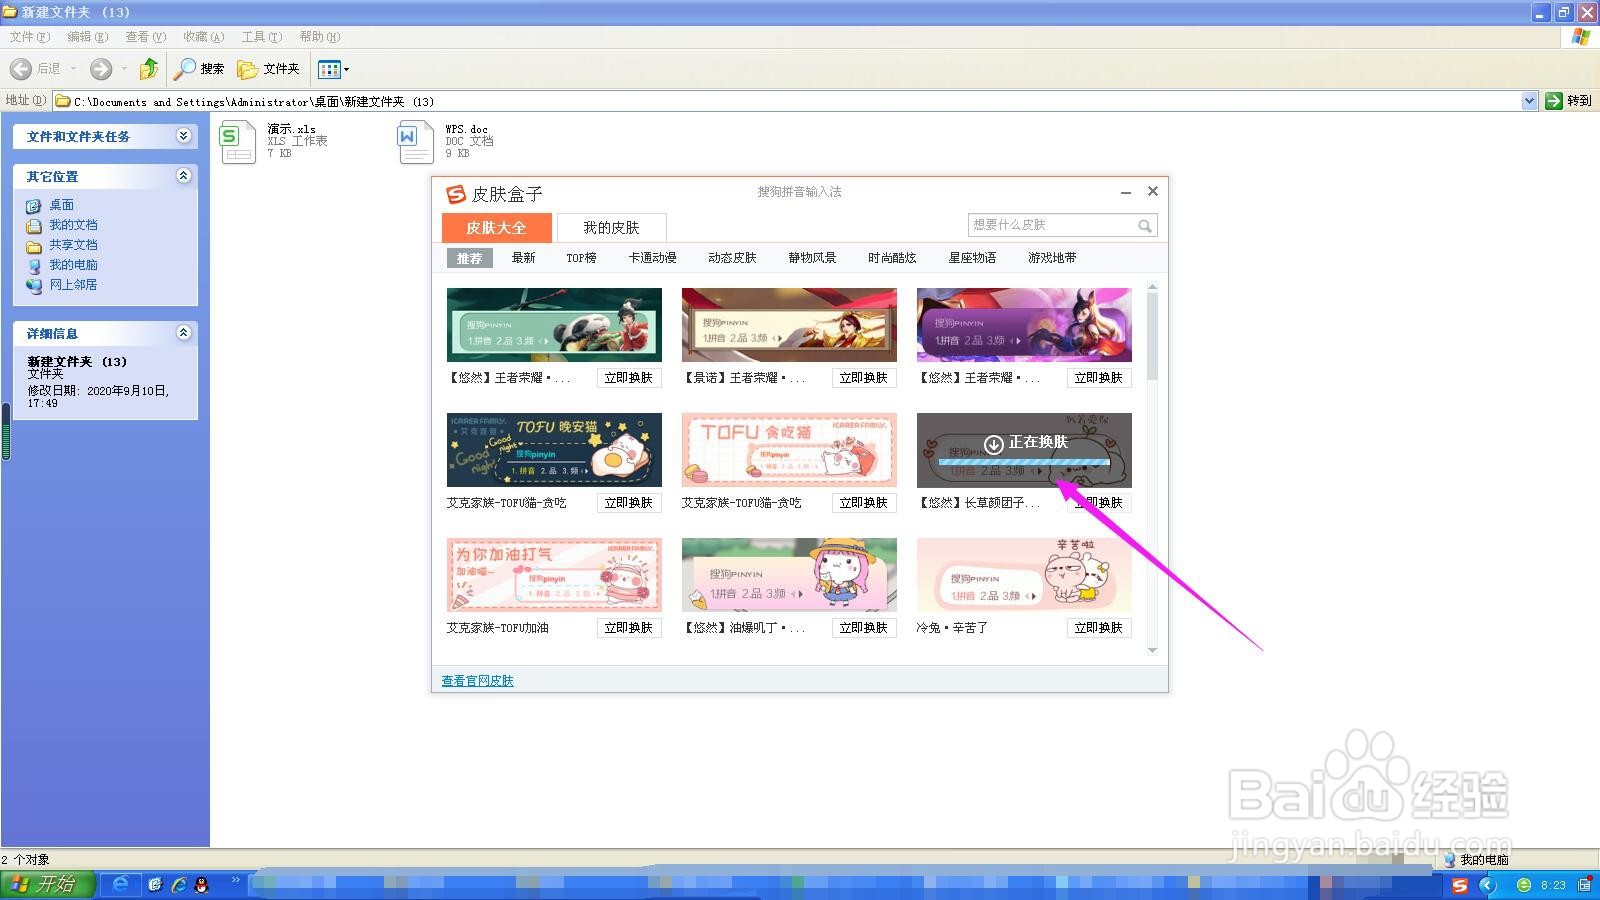Click the Explorer Forward arrow icon
1600x900 pixels.
point(100,68)
